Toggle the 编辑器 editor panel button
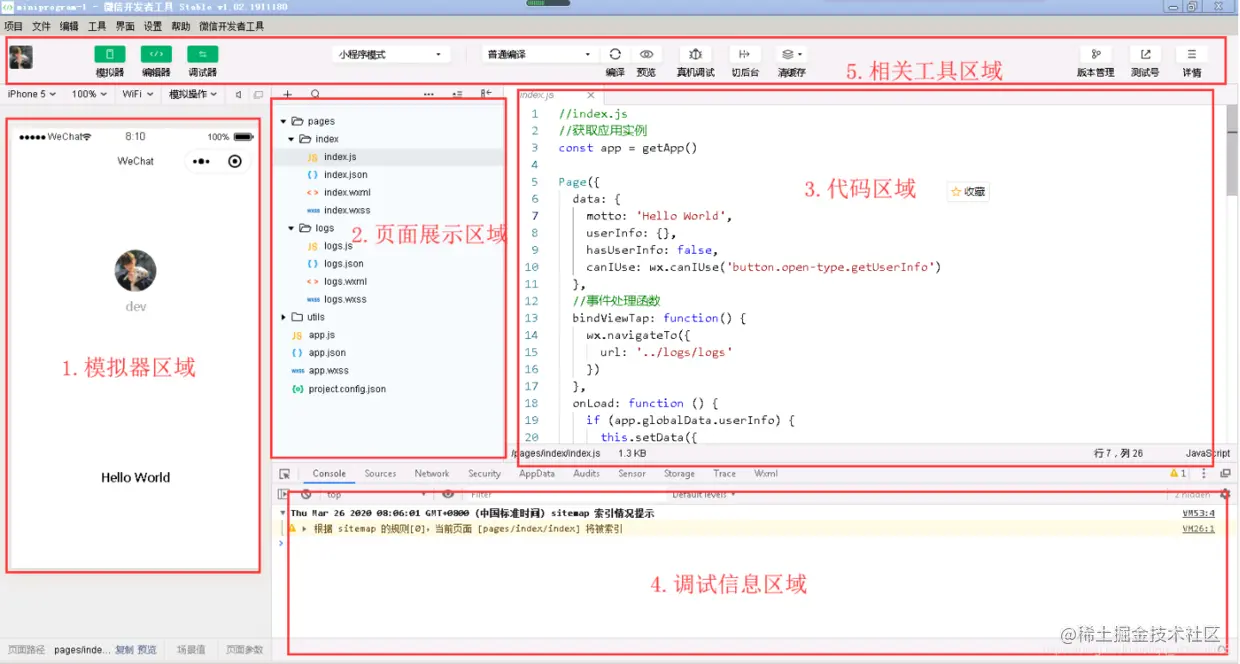The image size is (1240, 664). coord(155,54)
